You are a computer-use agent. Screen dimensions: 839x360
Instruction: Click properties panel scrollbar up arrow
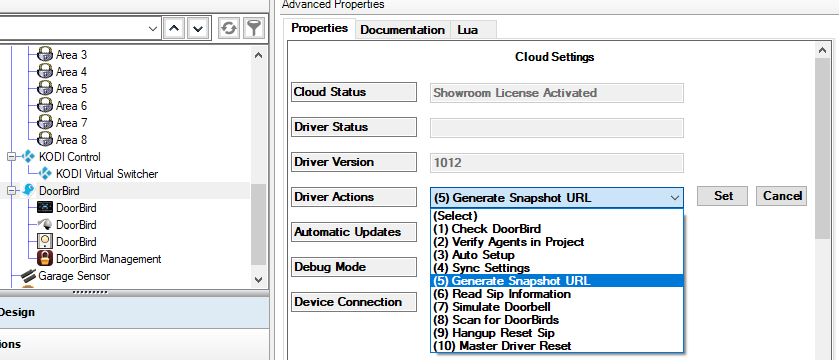822,50
